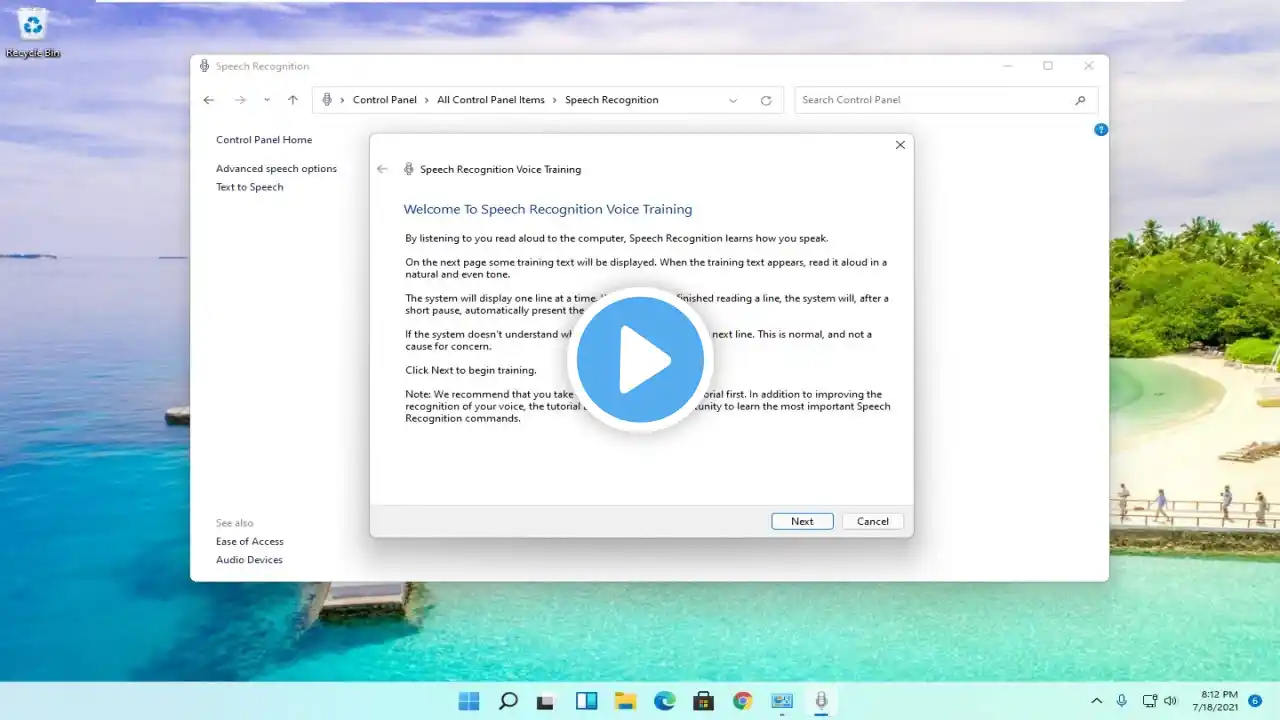Click Next to begin voice training

coord(802,521)
